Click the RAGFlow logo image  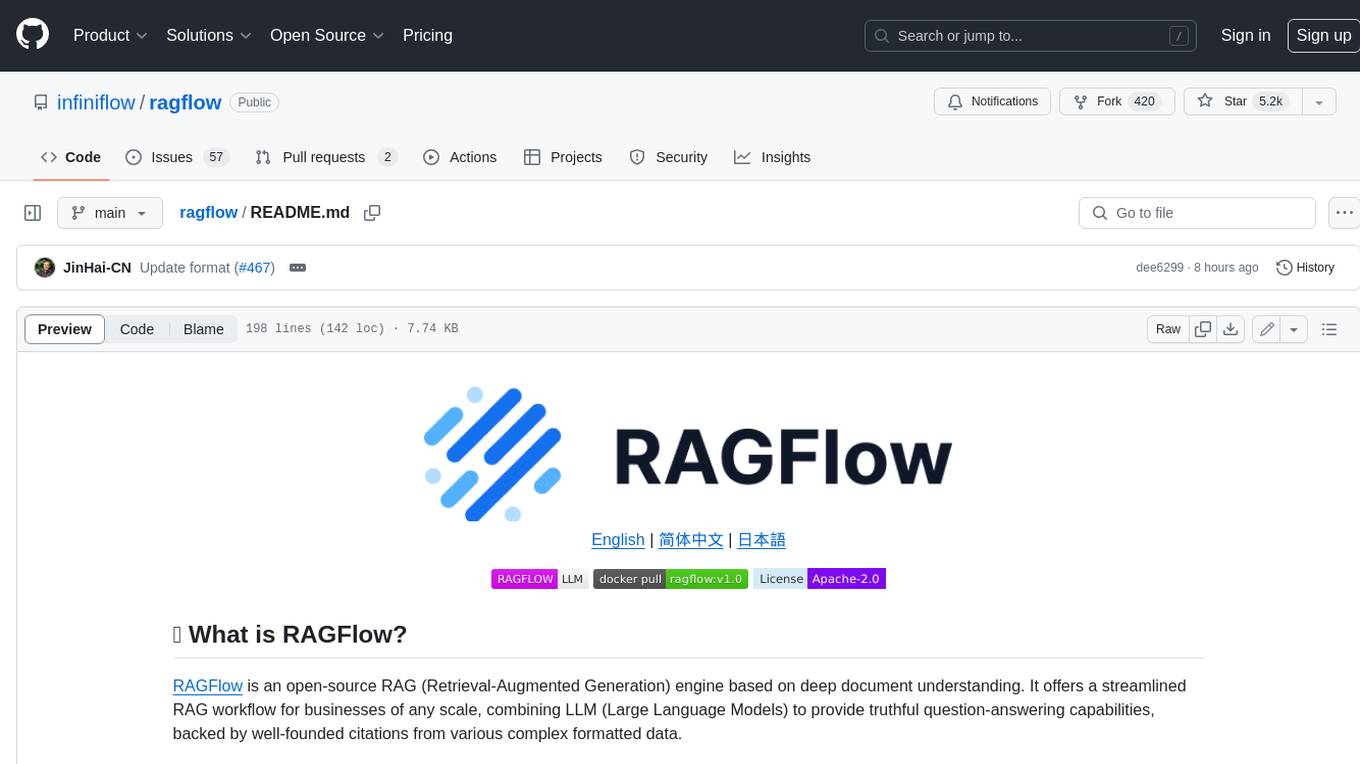pos(688,453)
